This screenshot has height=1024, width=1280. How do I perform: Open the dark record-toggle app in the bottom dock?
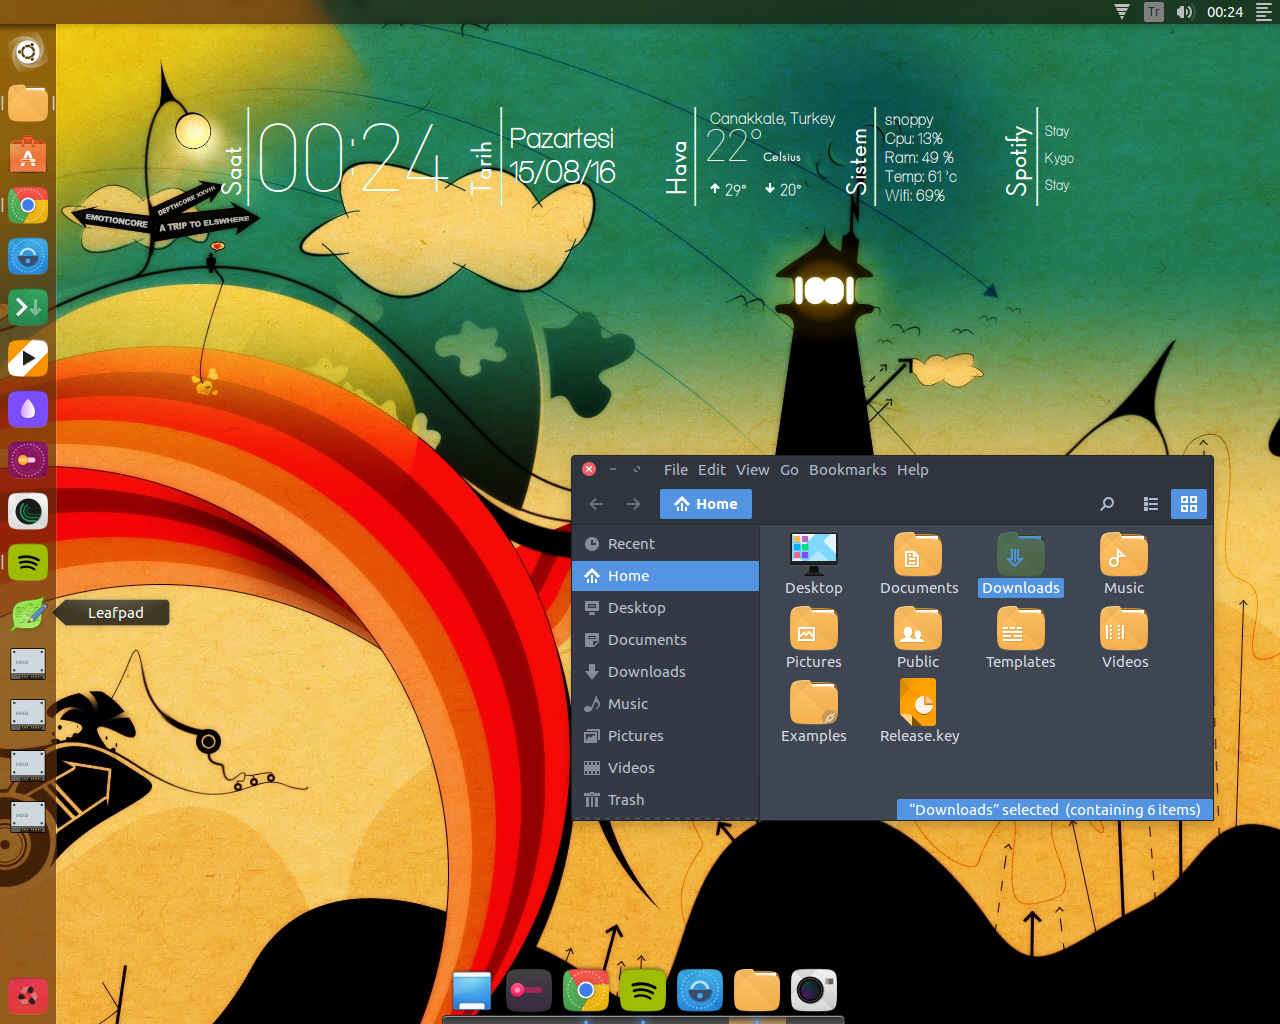point(529,991)
